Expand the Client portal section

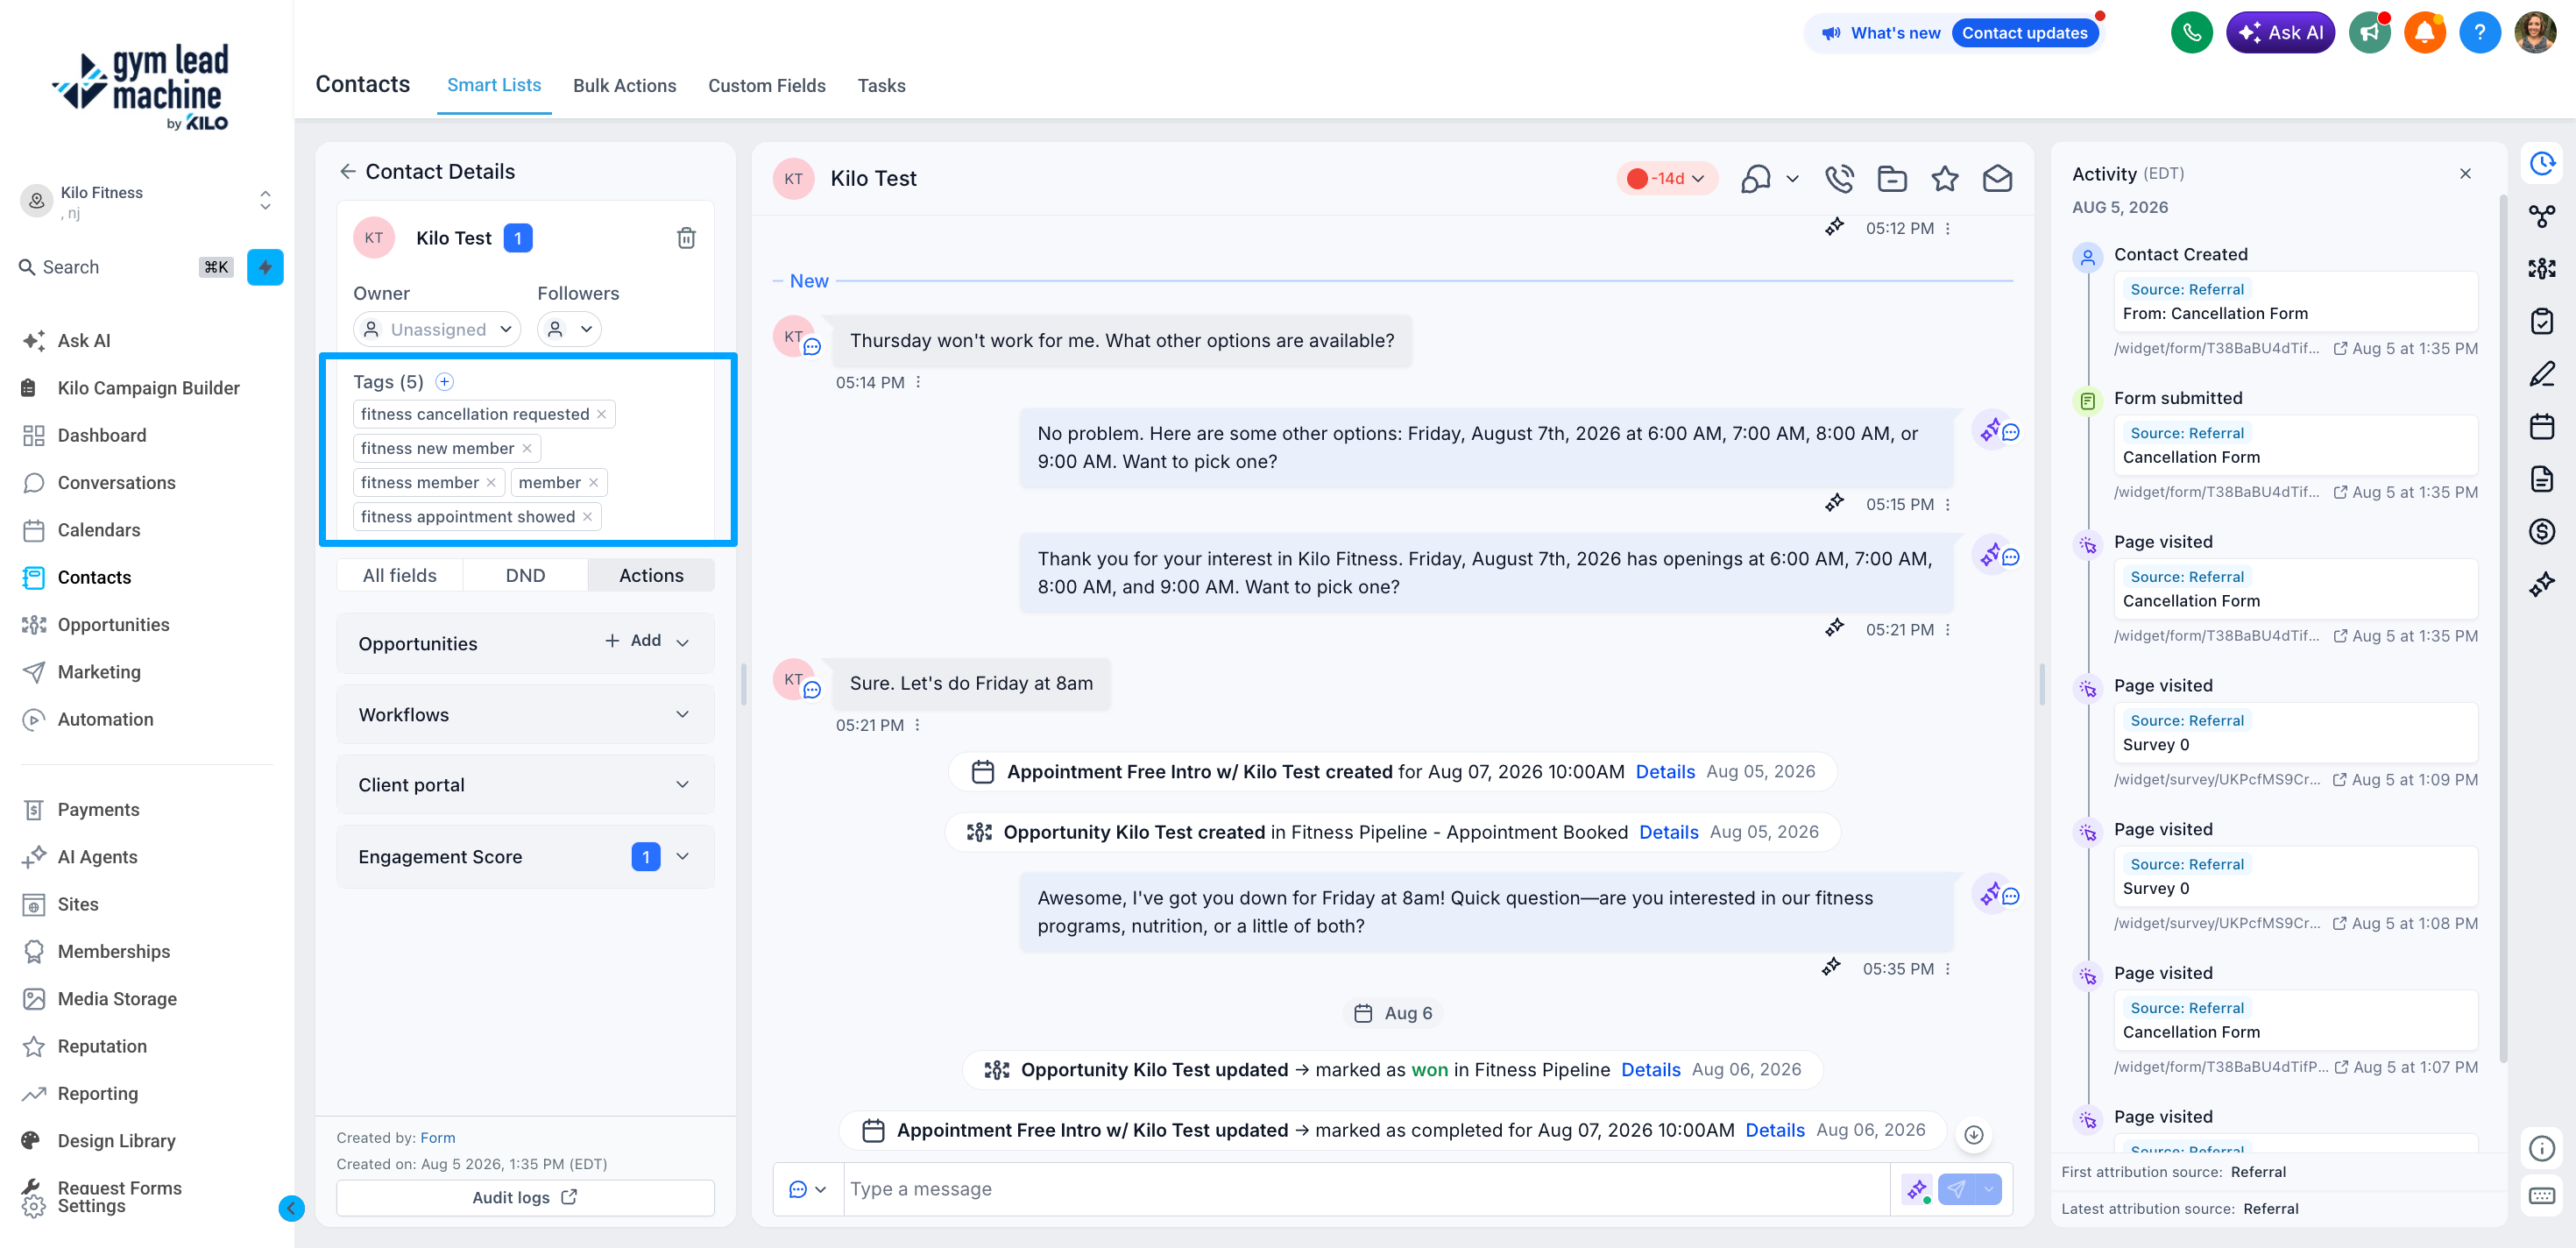coord(525,785)
